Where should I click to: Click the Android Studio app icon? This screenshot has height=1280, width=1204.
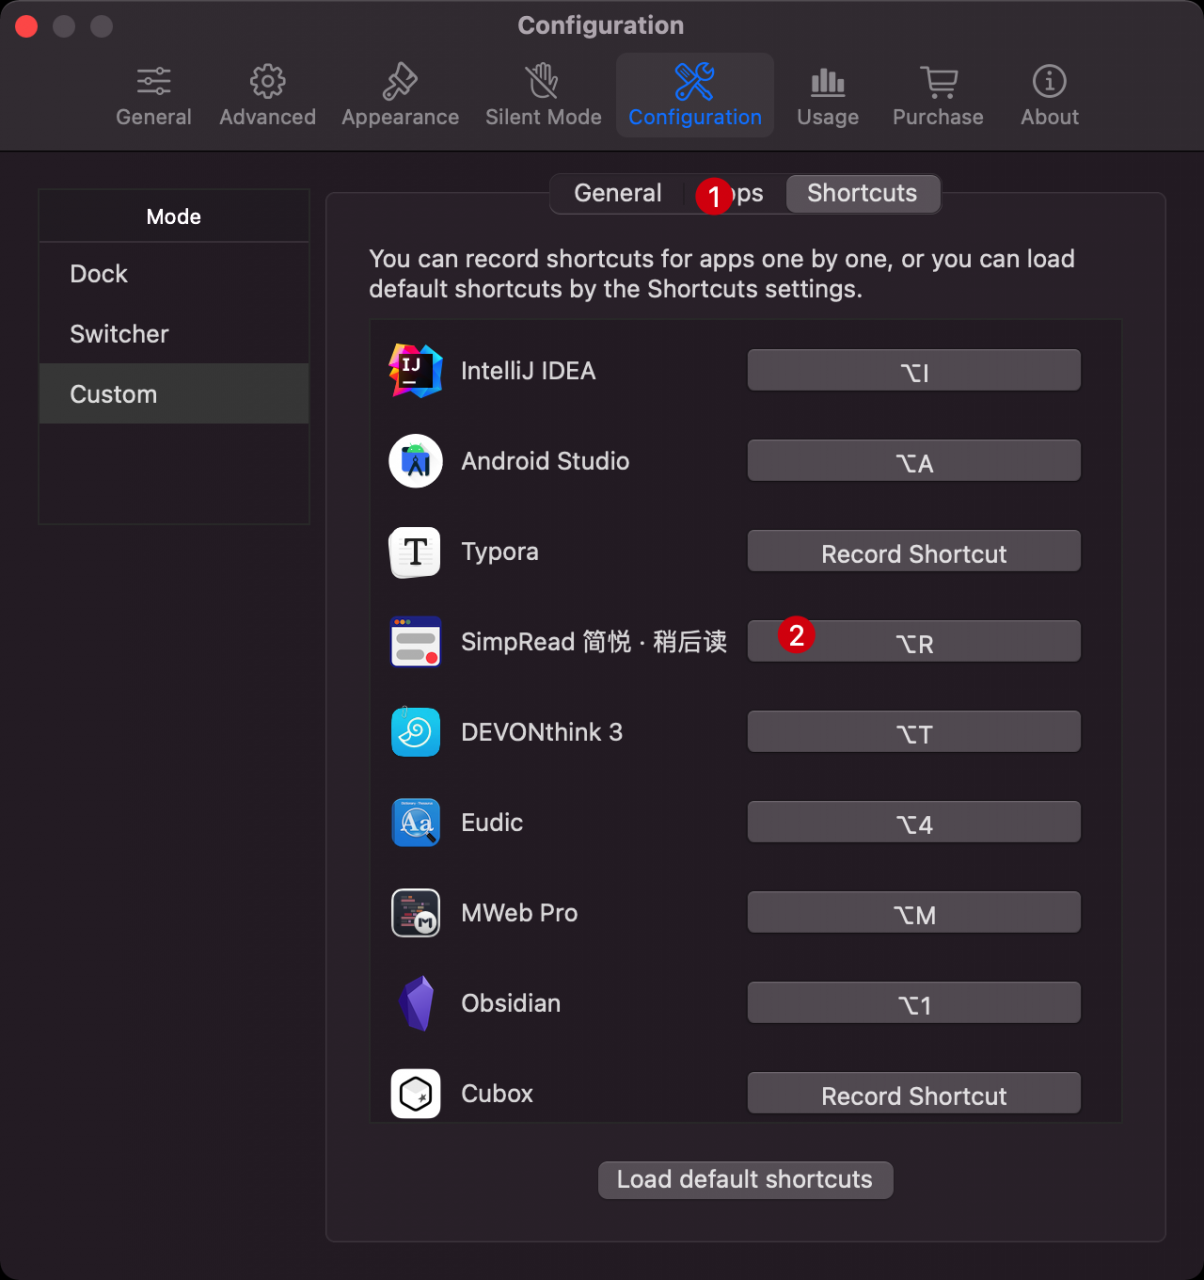click(x=415, y=461)
